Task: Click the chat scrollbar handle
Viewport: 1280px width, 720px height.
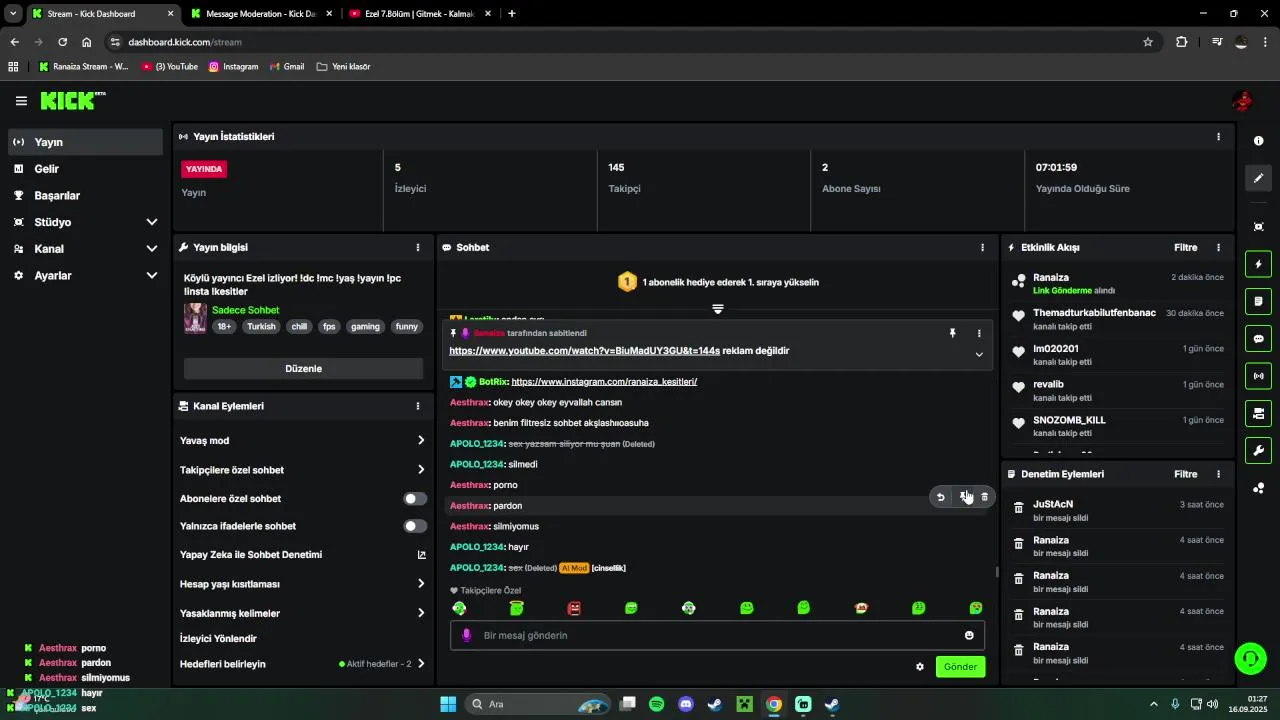Action: 996,572
